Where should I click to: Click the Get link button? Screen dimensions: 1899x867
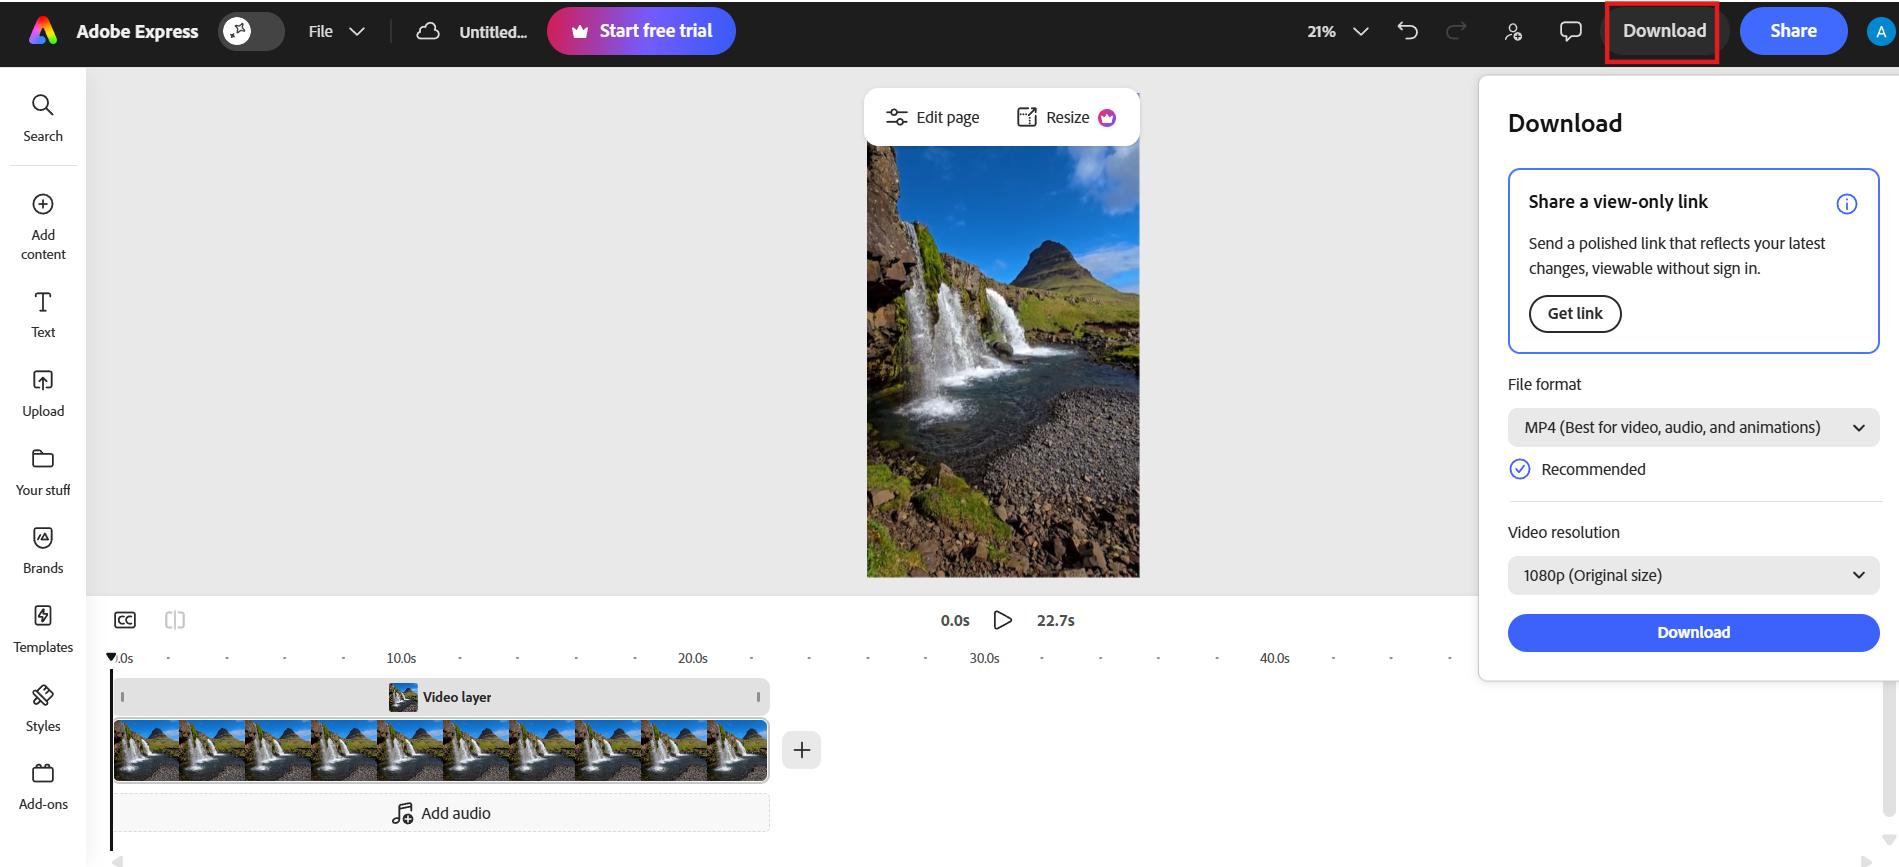pos(1575,313)
